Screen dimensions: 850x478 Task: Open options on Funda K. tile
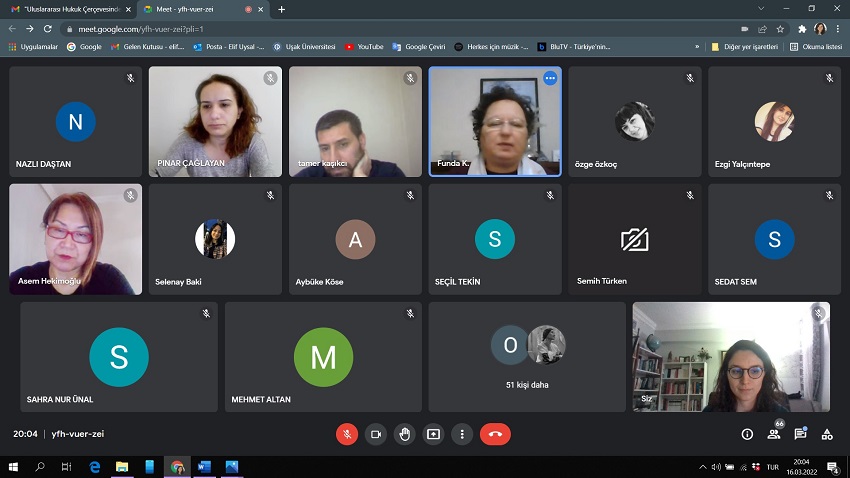click(549, 78)
